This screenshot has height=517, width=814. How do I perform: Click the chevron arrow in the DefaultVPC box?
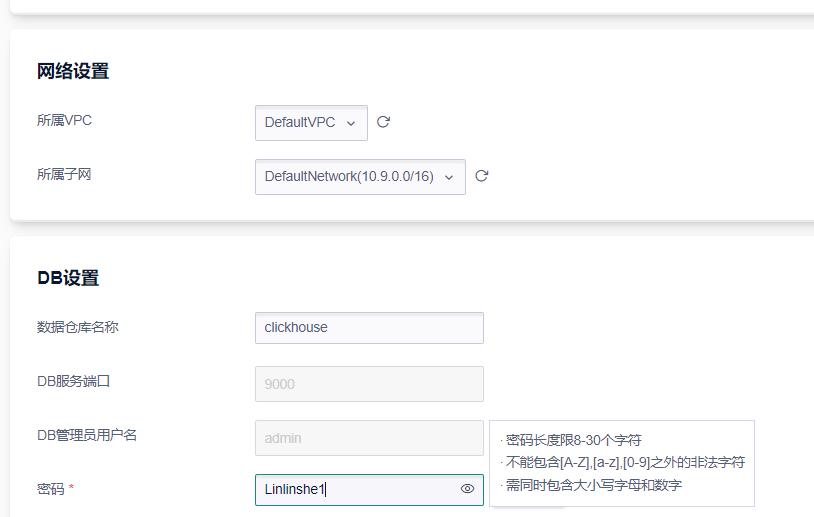(351, 123)
